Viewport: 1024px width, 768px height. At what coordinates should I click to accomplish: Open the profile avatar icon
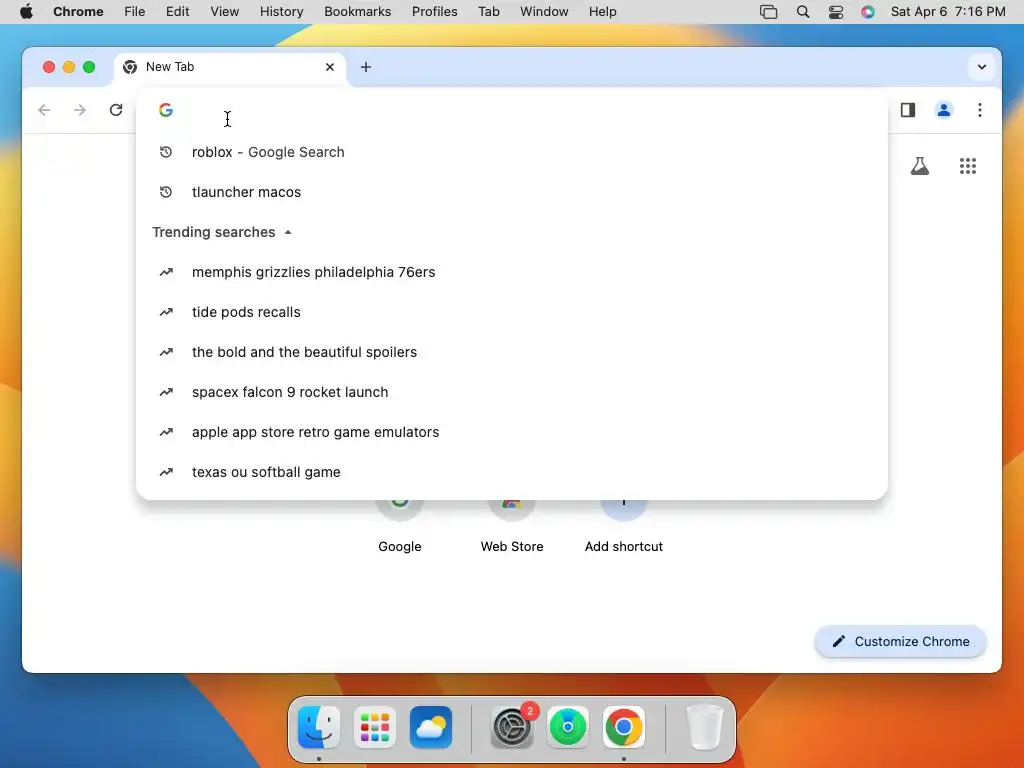(x=944, y=110)
